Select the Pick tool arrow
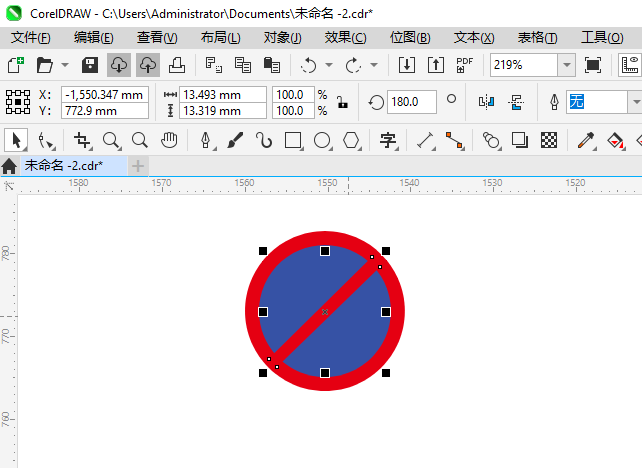 [16, 140]
